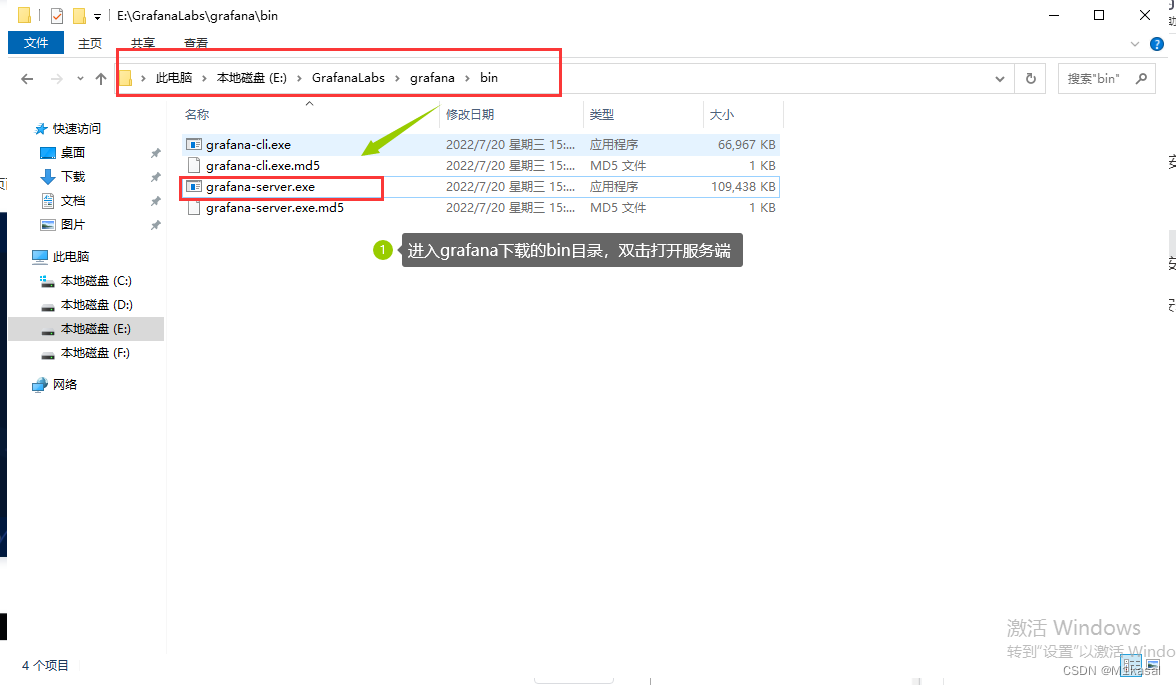This screenshot has height=685, width=1176.
Task: Click the search magnifier icon
Action: click(1142, 78)
